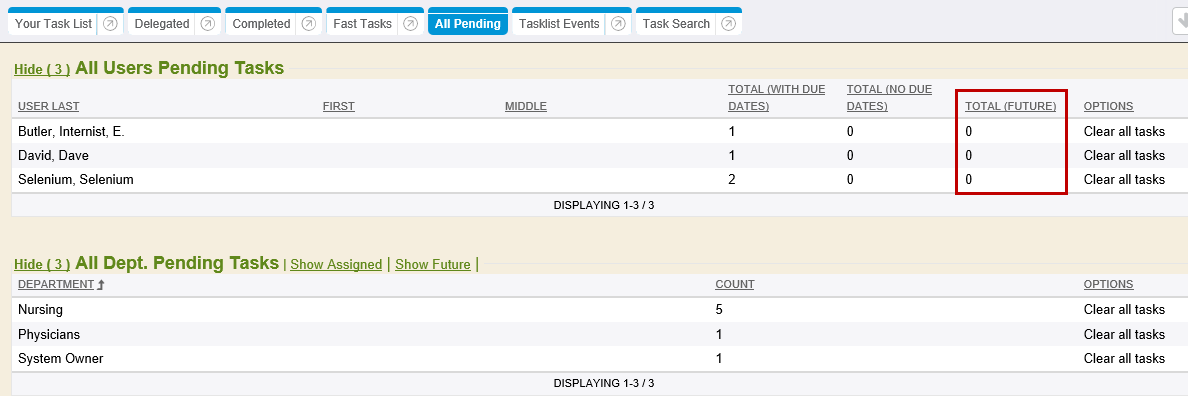The width and height of the screenshot is (1188, 396).
Task: Click the down arrow button at top right
Action: coord(1180,23)
